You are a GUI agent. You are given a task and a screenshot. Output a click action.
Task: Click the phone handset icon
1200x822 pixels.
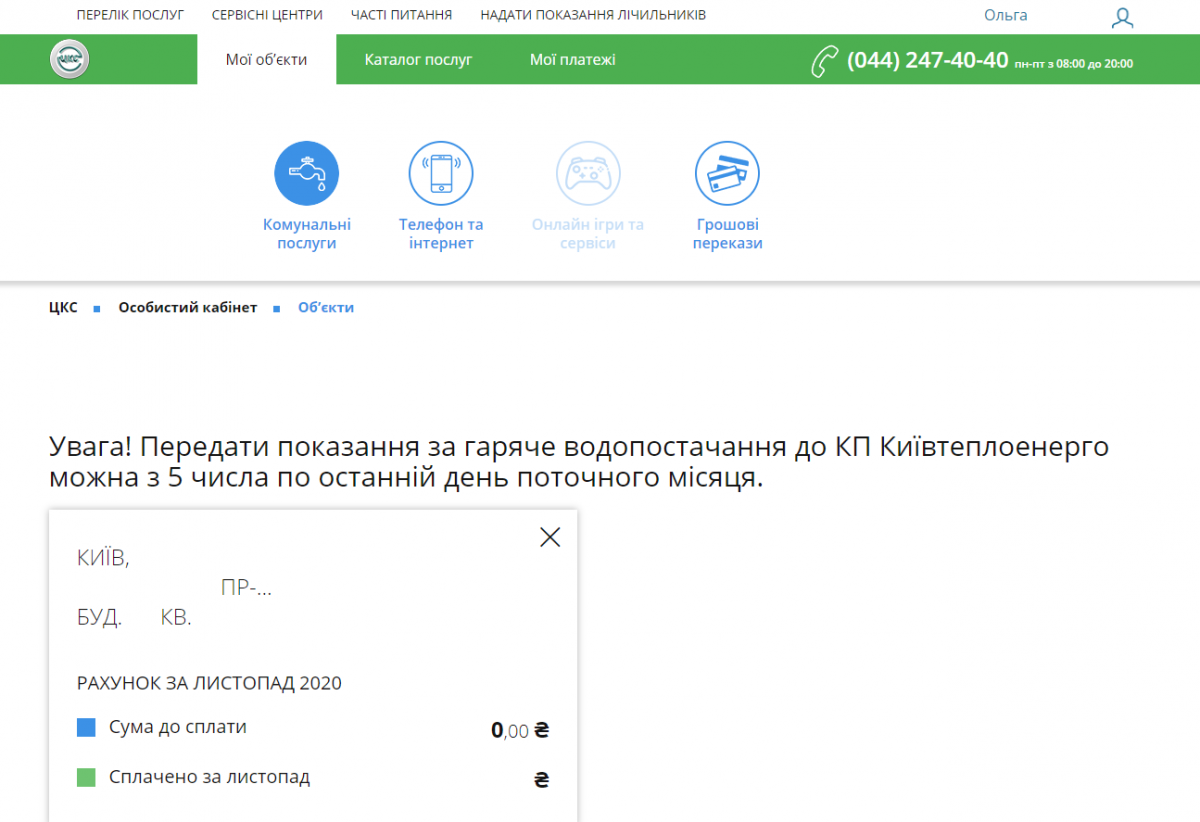825,61
